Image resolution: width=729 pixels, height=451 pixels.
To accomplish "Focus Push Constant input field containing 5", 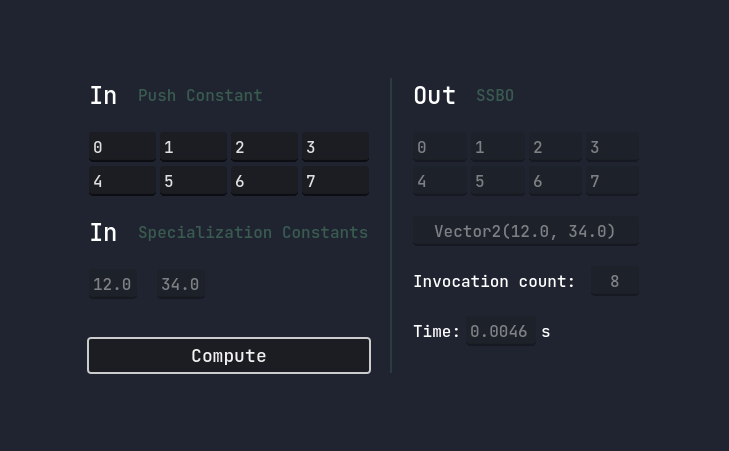I will 193,181.
